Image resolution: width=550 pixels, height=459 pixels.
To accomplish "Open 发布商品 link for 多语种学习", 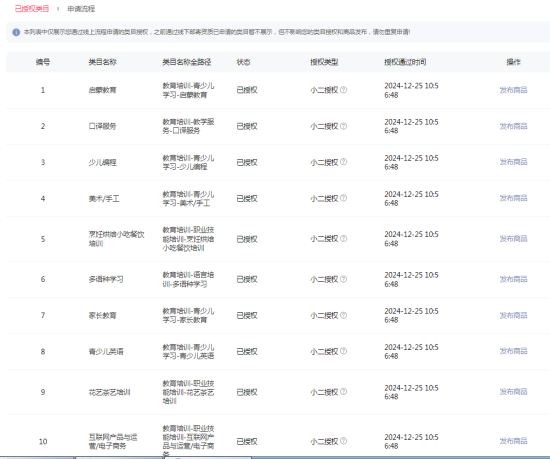I will 513,279.
